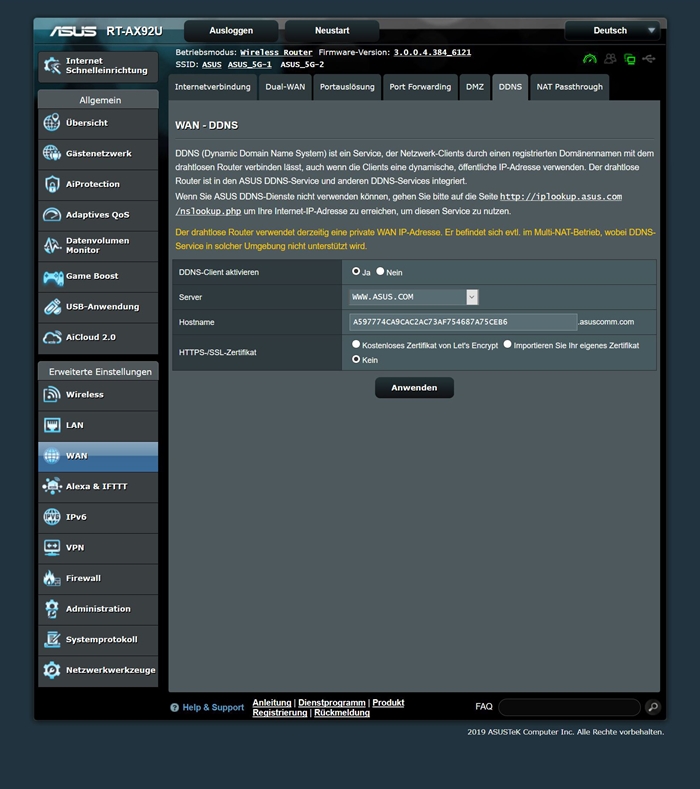Screen dimensions: 700x789
Task: Open Netzwerkwerkzeuge tools icon
Action: coord(52,670)
